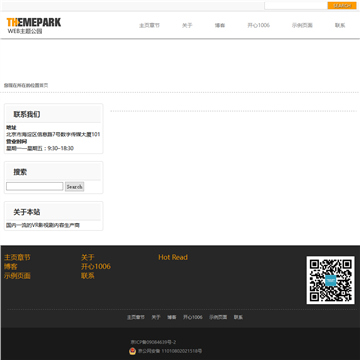Open orange 主页章节 link in footer
This screenshot has width=360, height=360.
pyautogui.click(x=17, y=257)
